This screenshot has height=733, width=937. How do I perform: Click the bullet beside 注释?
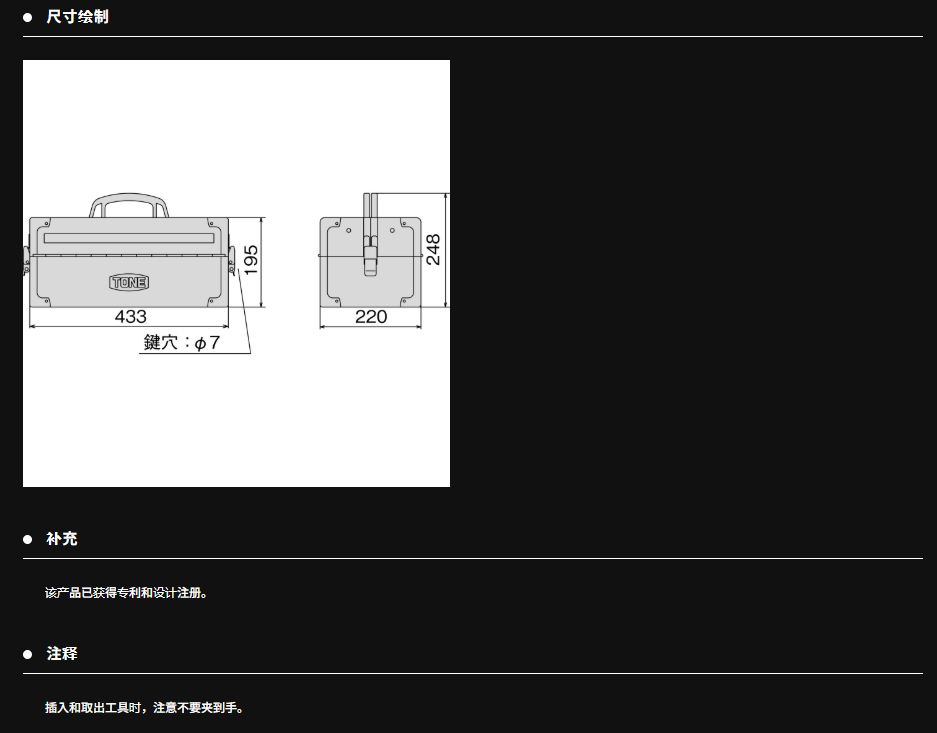[x=28, y=654]
